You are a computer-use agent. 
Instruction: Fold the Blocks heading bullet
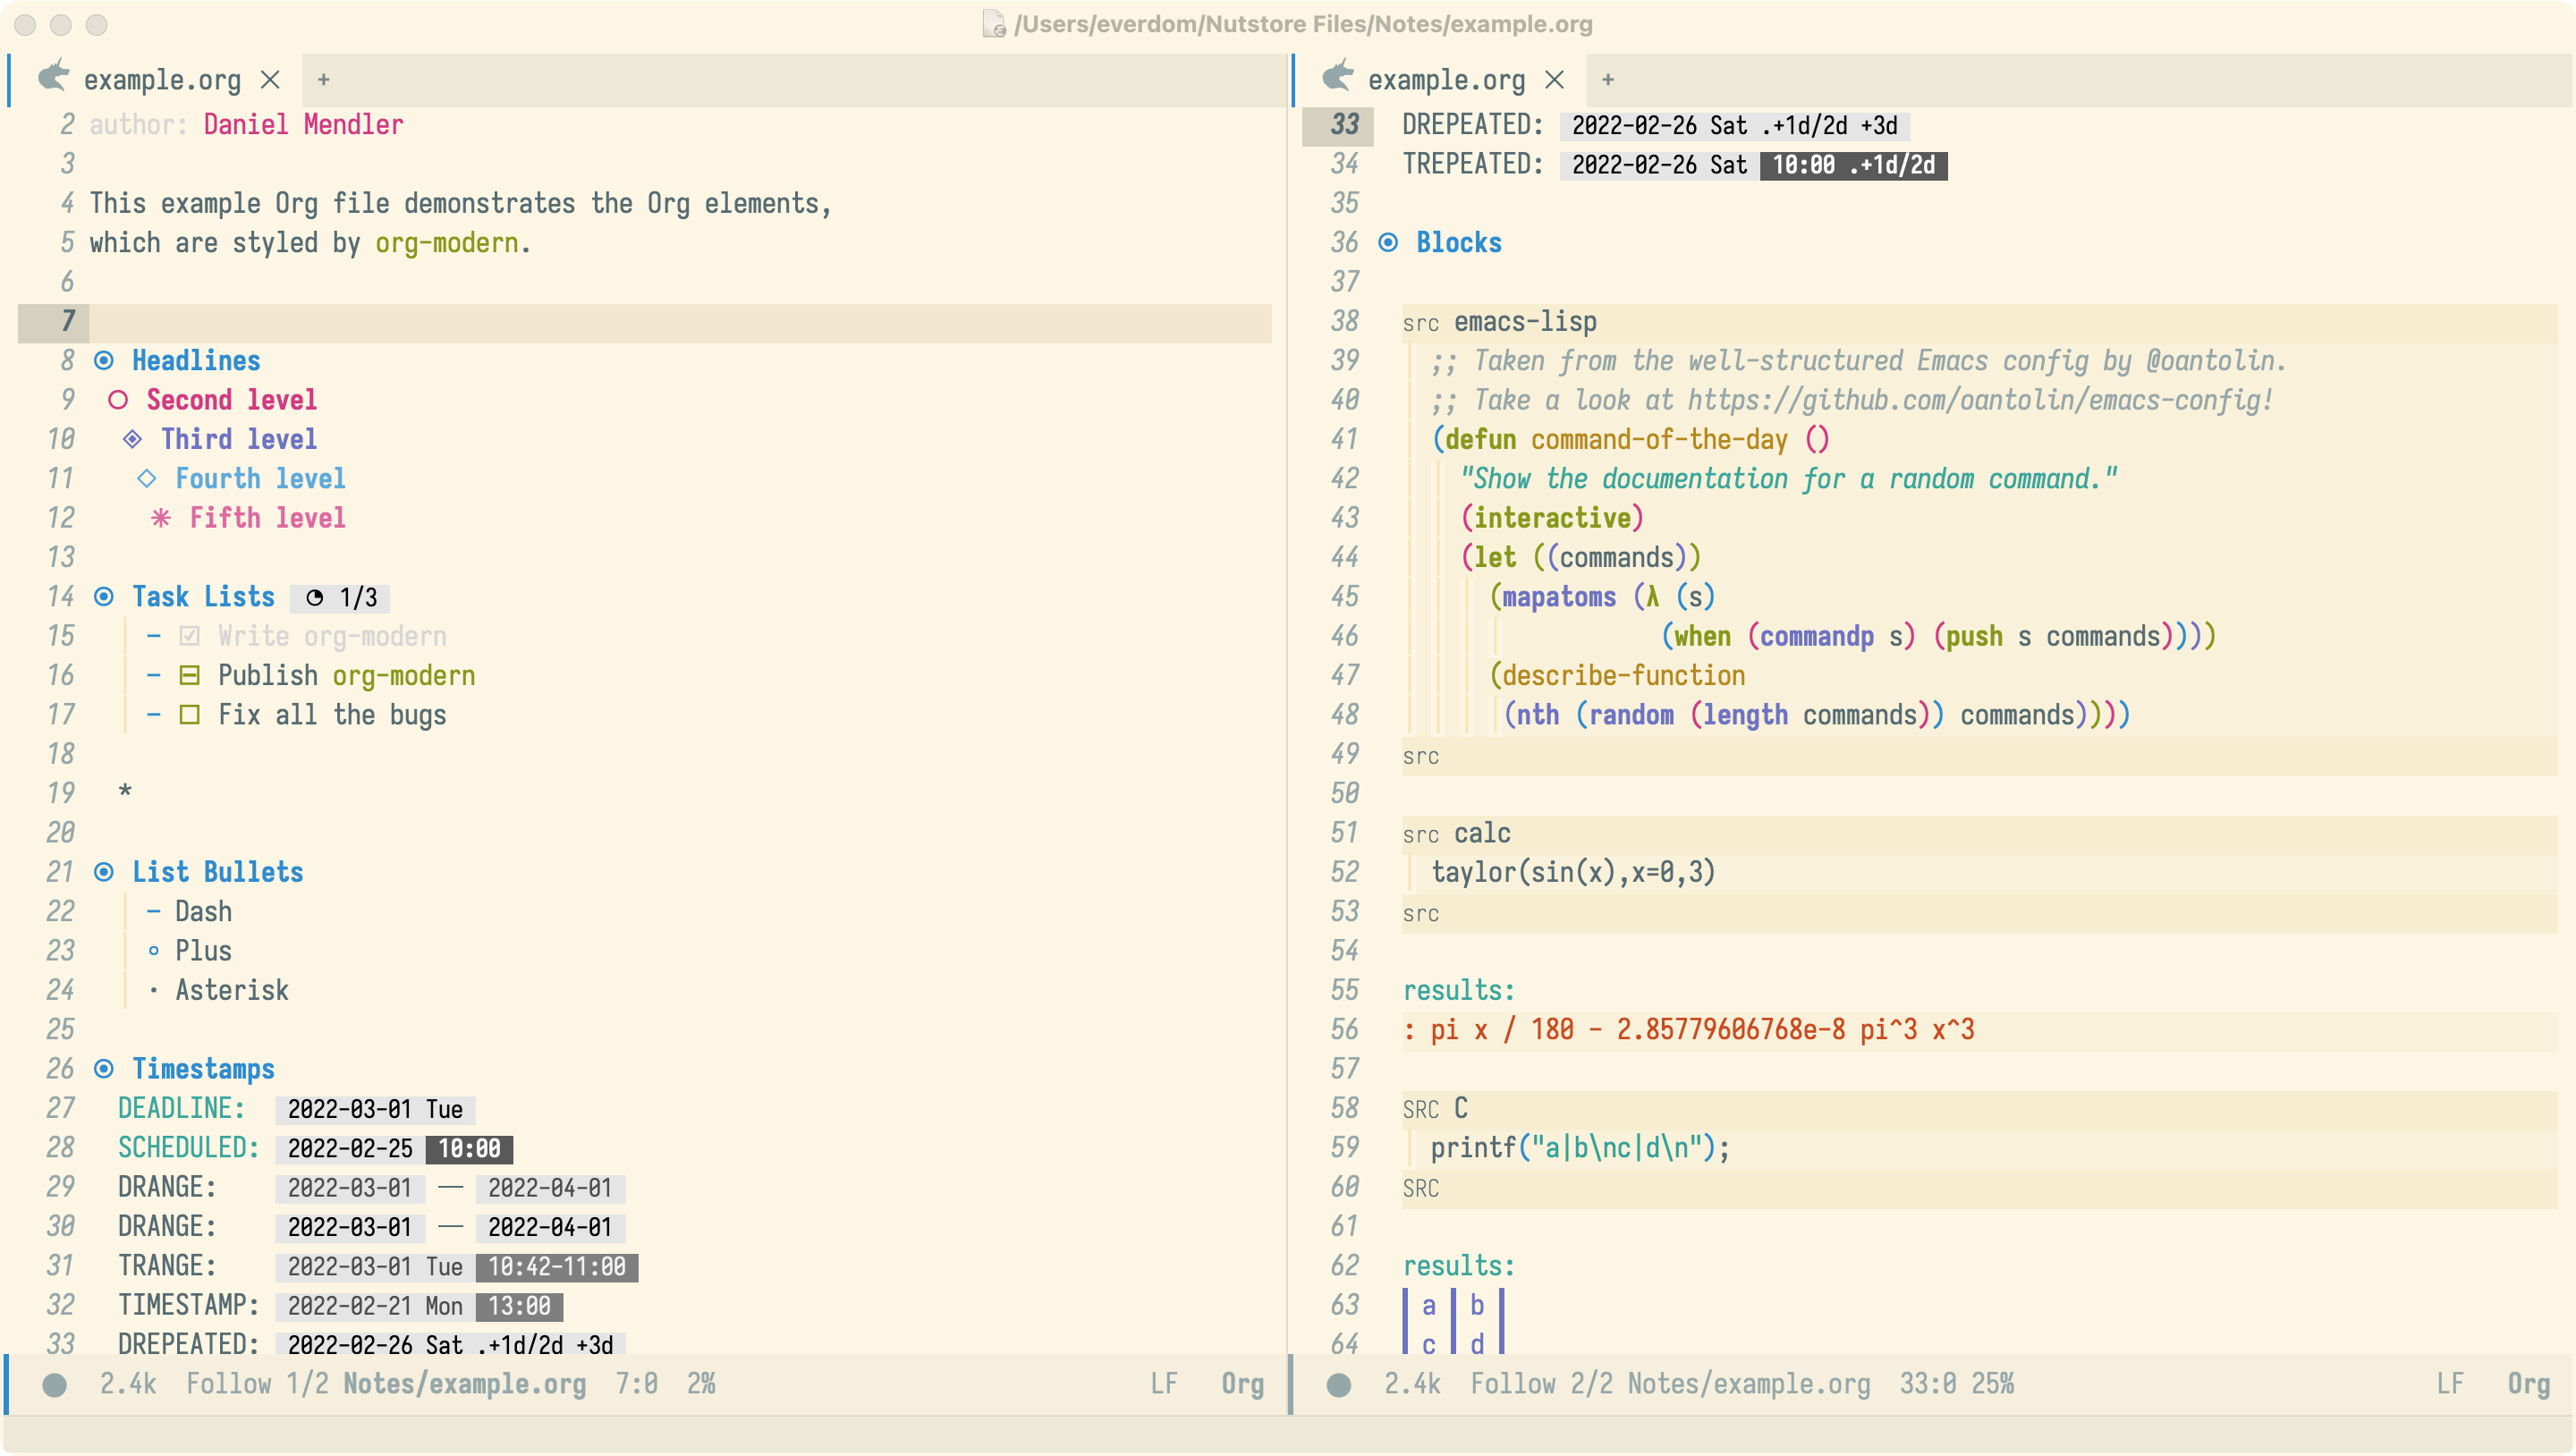(x=1388, y=243)
